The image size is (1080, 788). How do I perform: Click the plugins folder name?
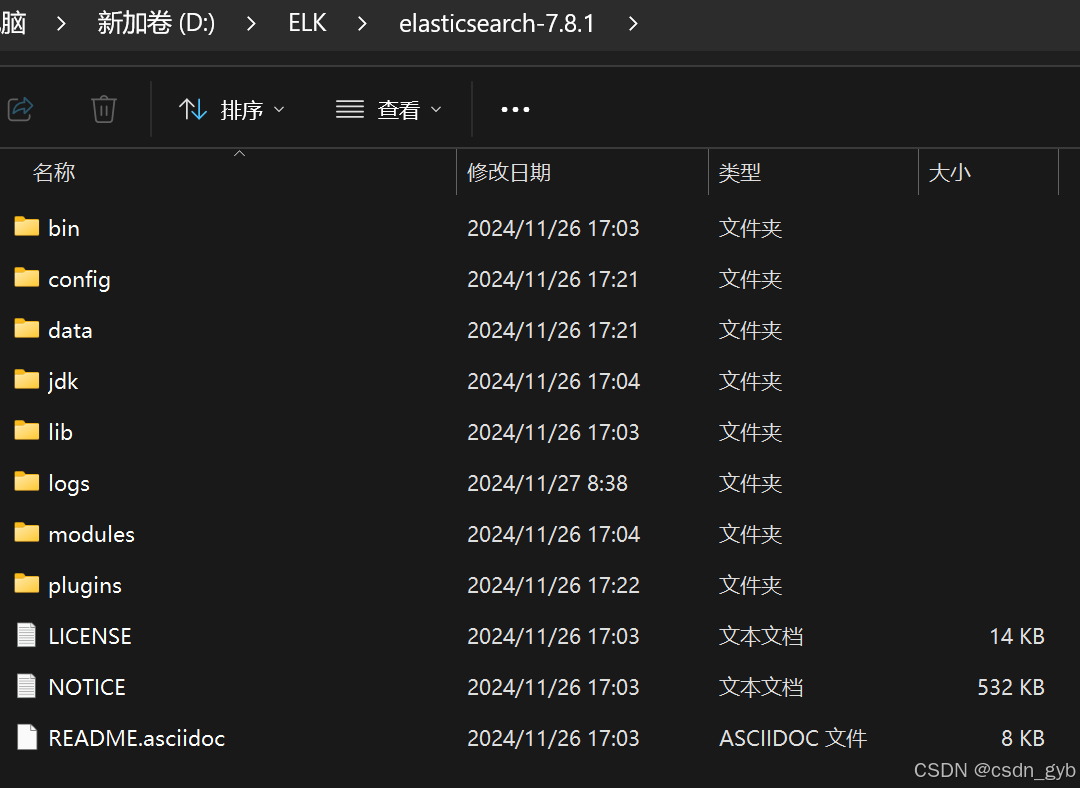point(85,585)
